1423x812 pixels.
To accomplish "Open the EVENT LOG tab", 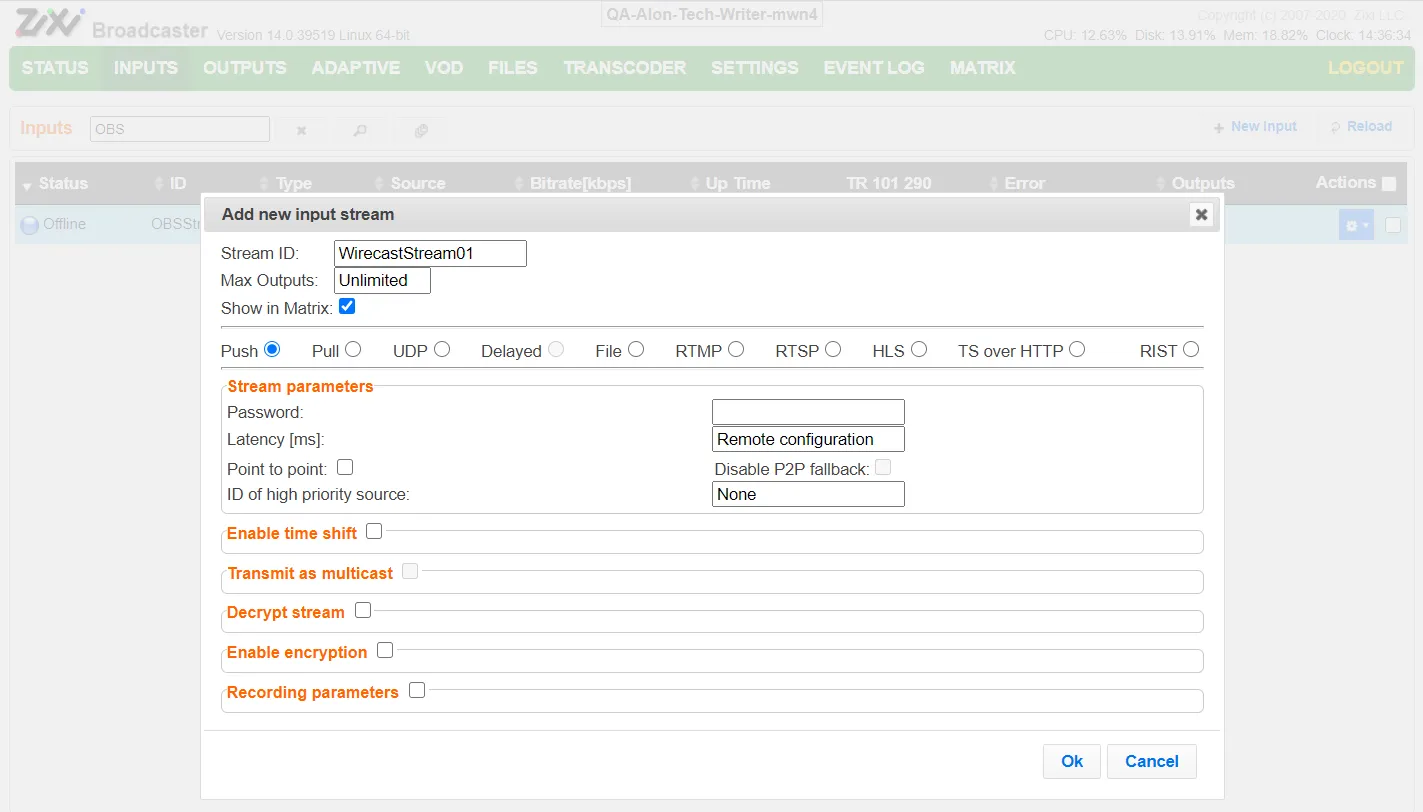I will (x=874, y=68).
